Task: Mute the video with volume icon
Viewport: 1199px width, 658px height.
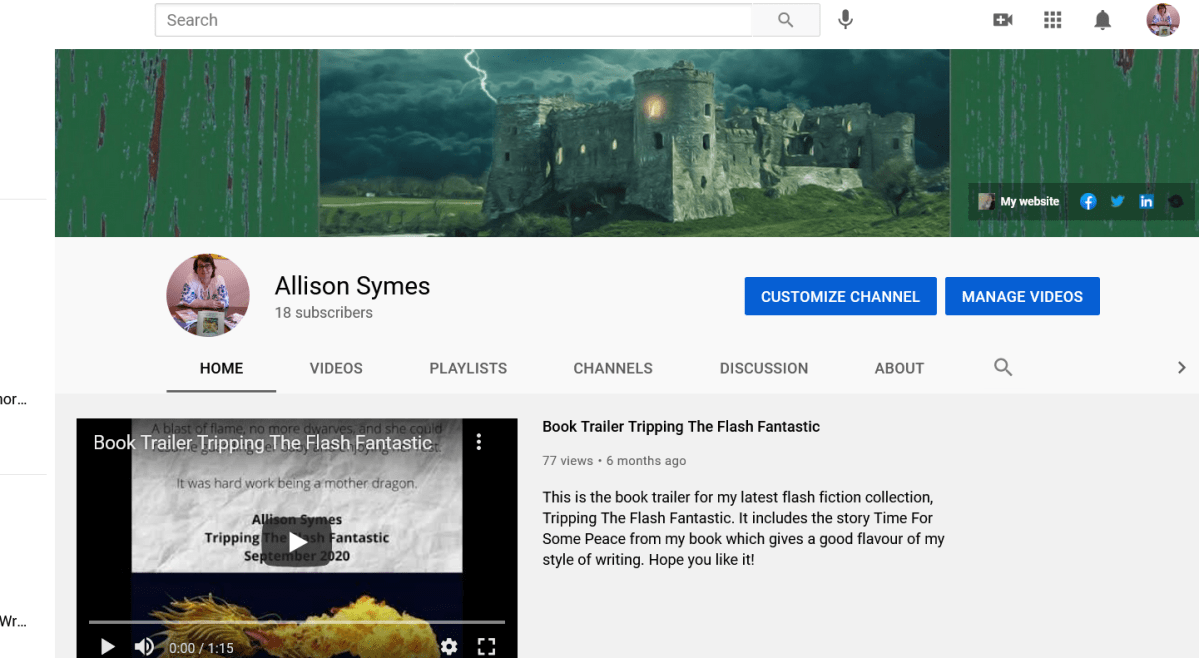Action: coord(144,647)
